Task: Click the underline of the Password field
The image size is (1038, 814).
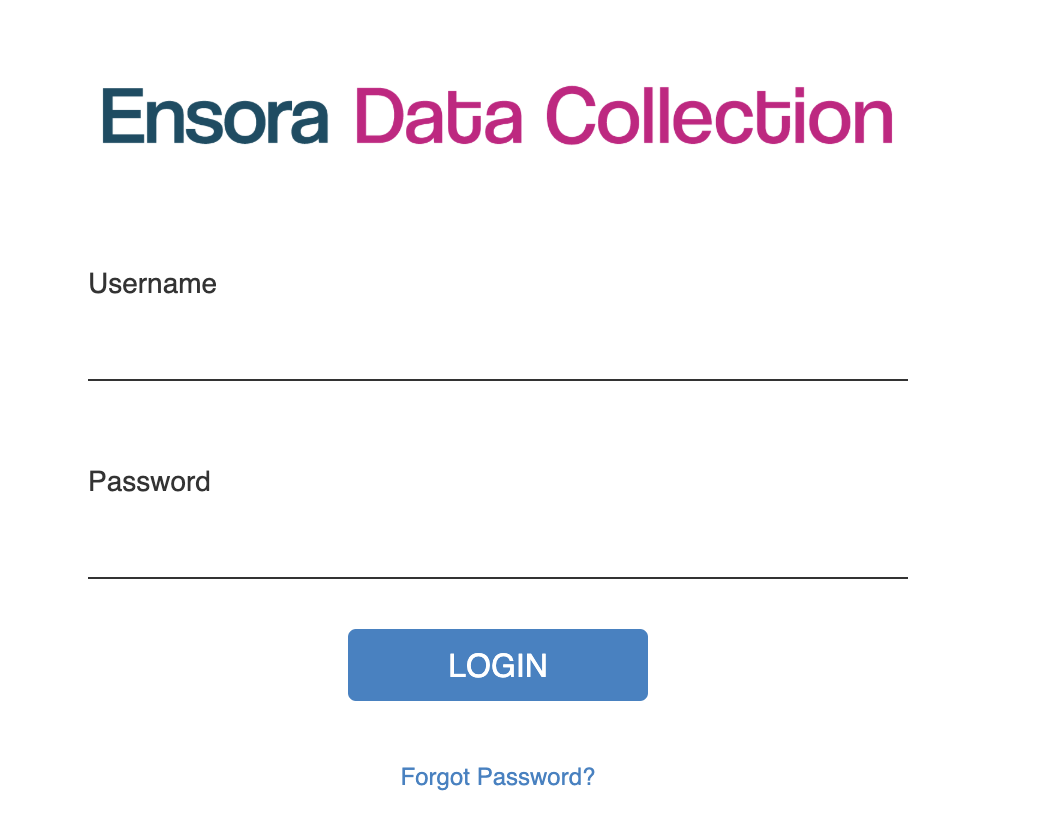Action: 498,578
